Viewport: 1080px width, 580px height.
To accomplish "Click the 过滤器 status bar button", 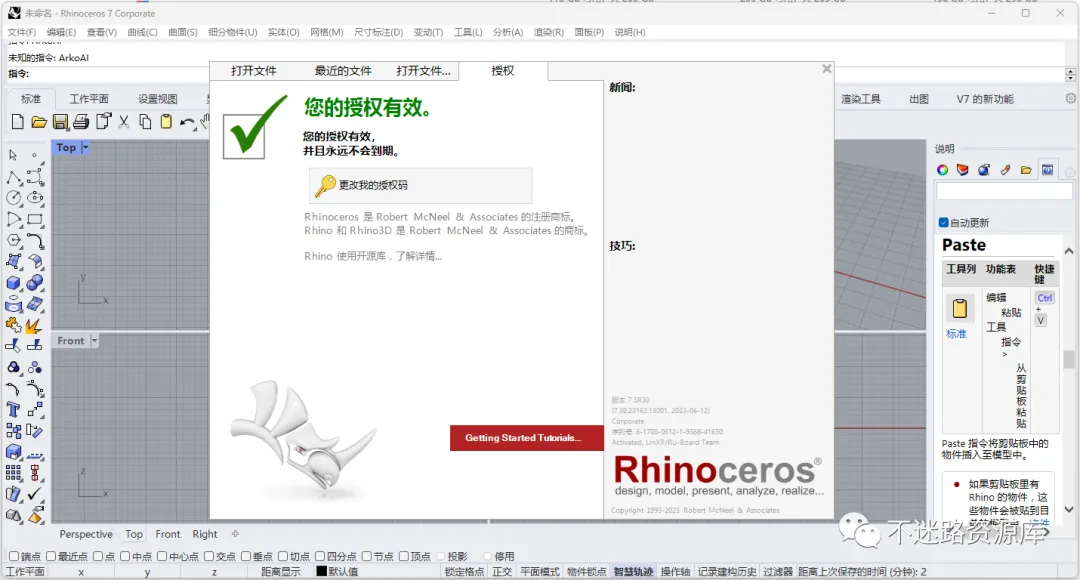I will click(778, 572).
